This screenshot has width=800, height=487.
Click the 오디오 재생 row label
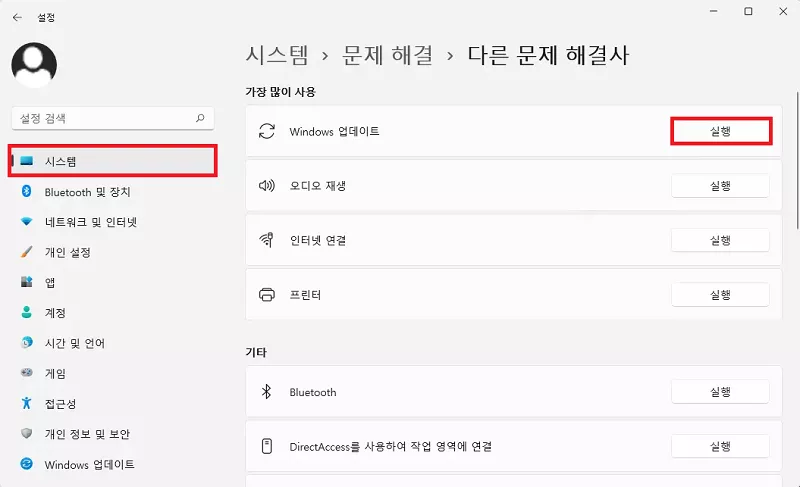tap(318, 186)
